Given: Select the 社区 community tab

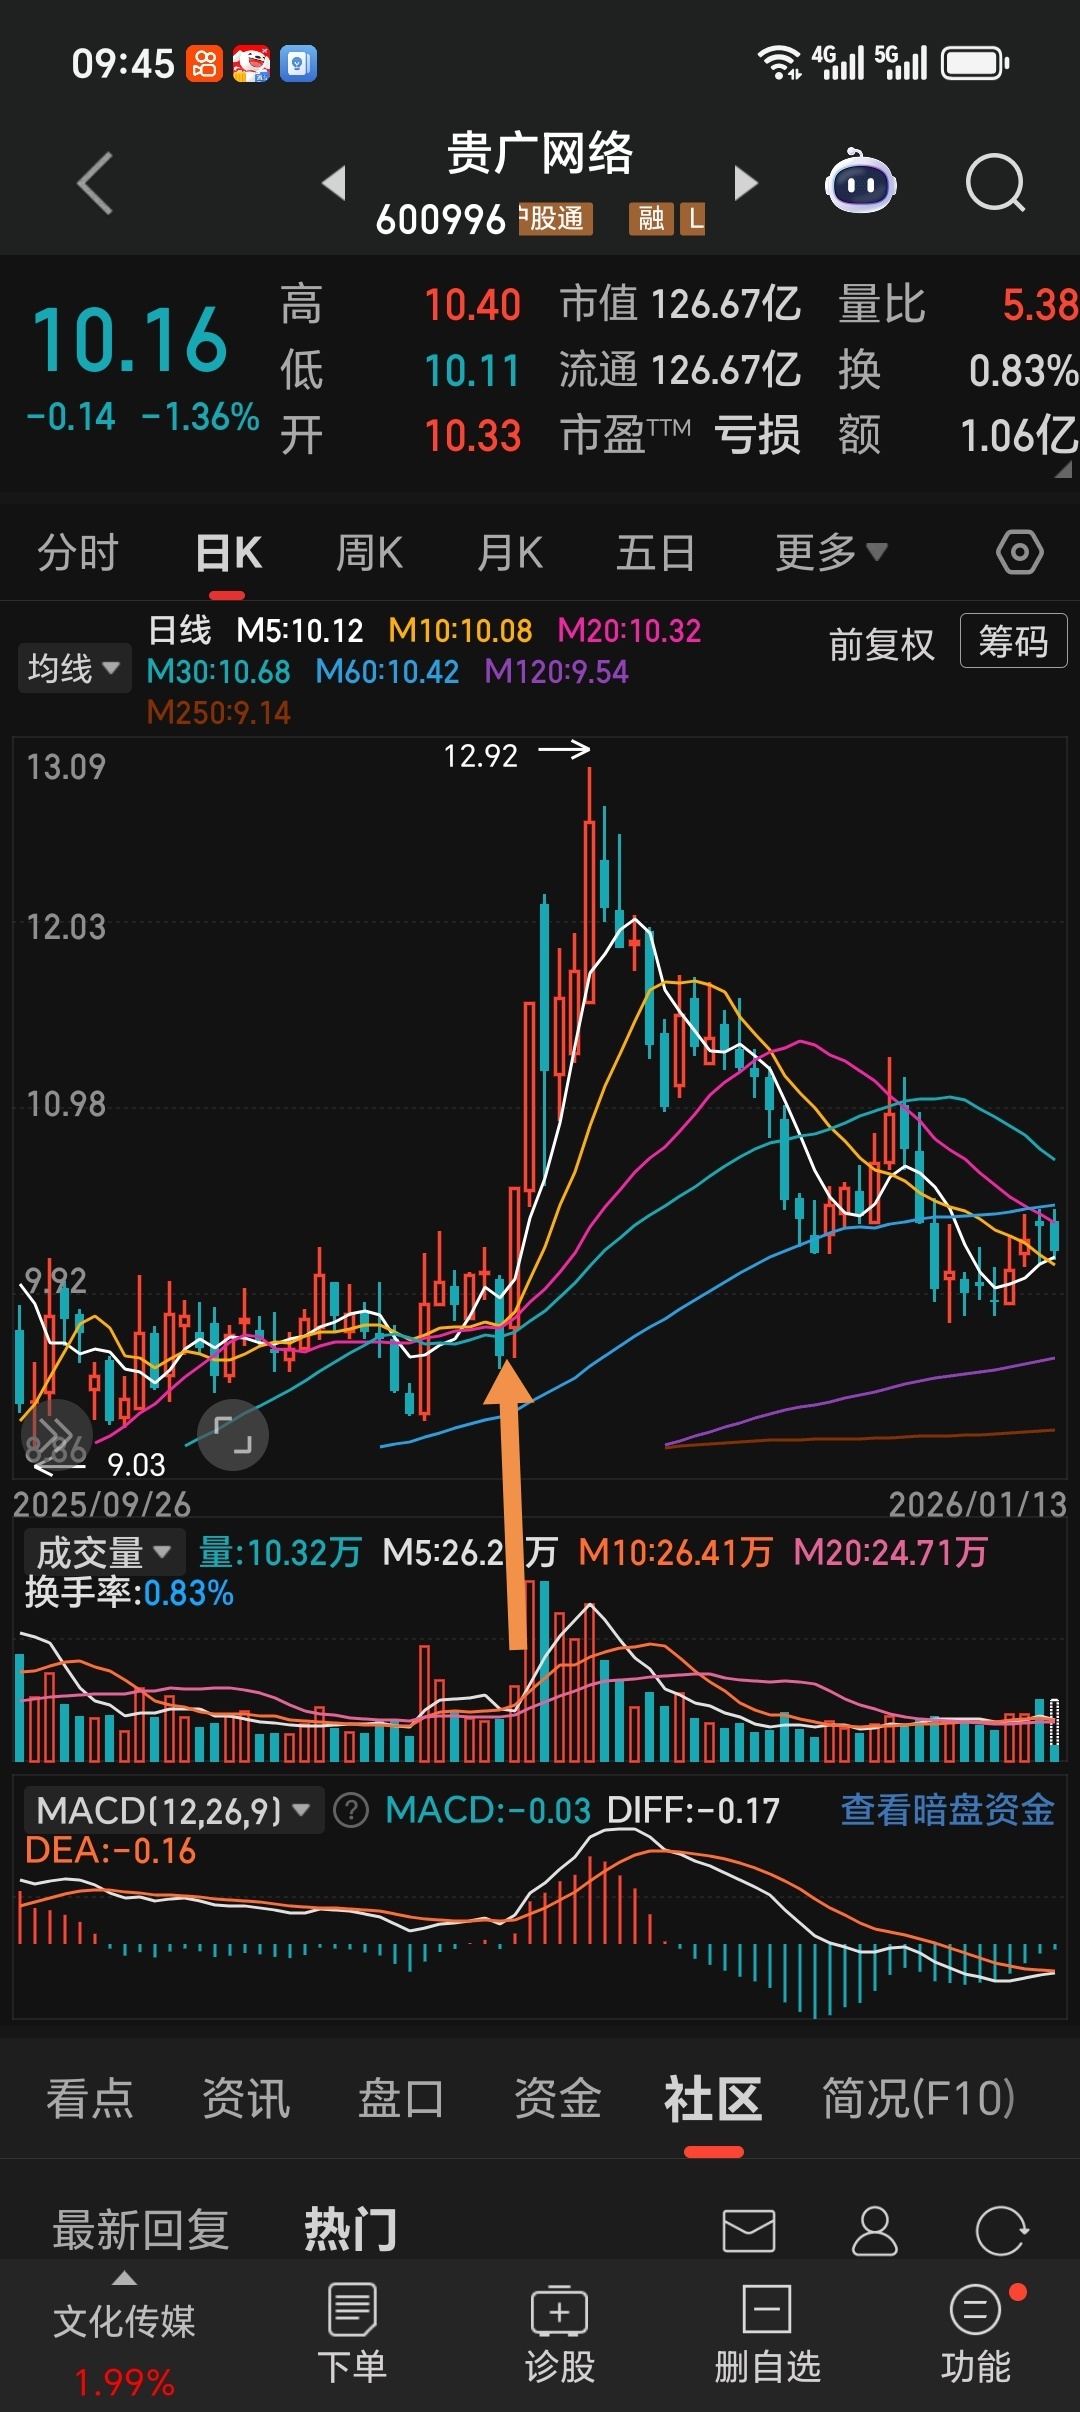Looking at the screenshot, I should 713,2098.
